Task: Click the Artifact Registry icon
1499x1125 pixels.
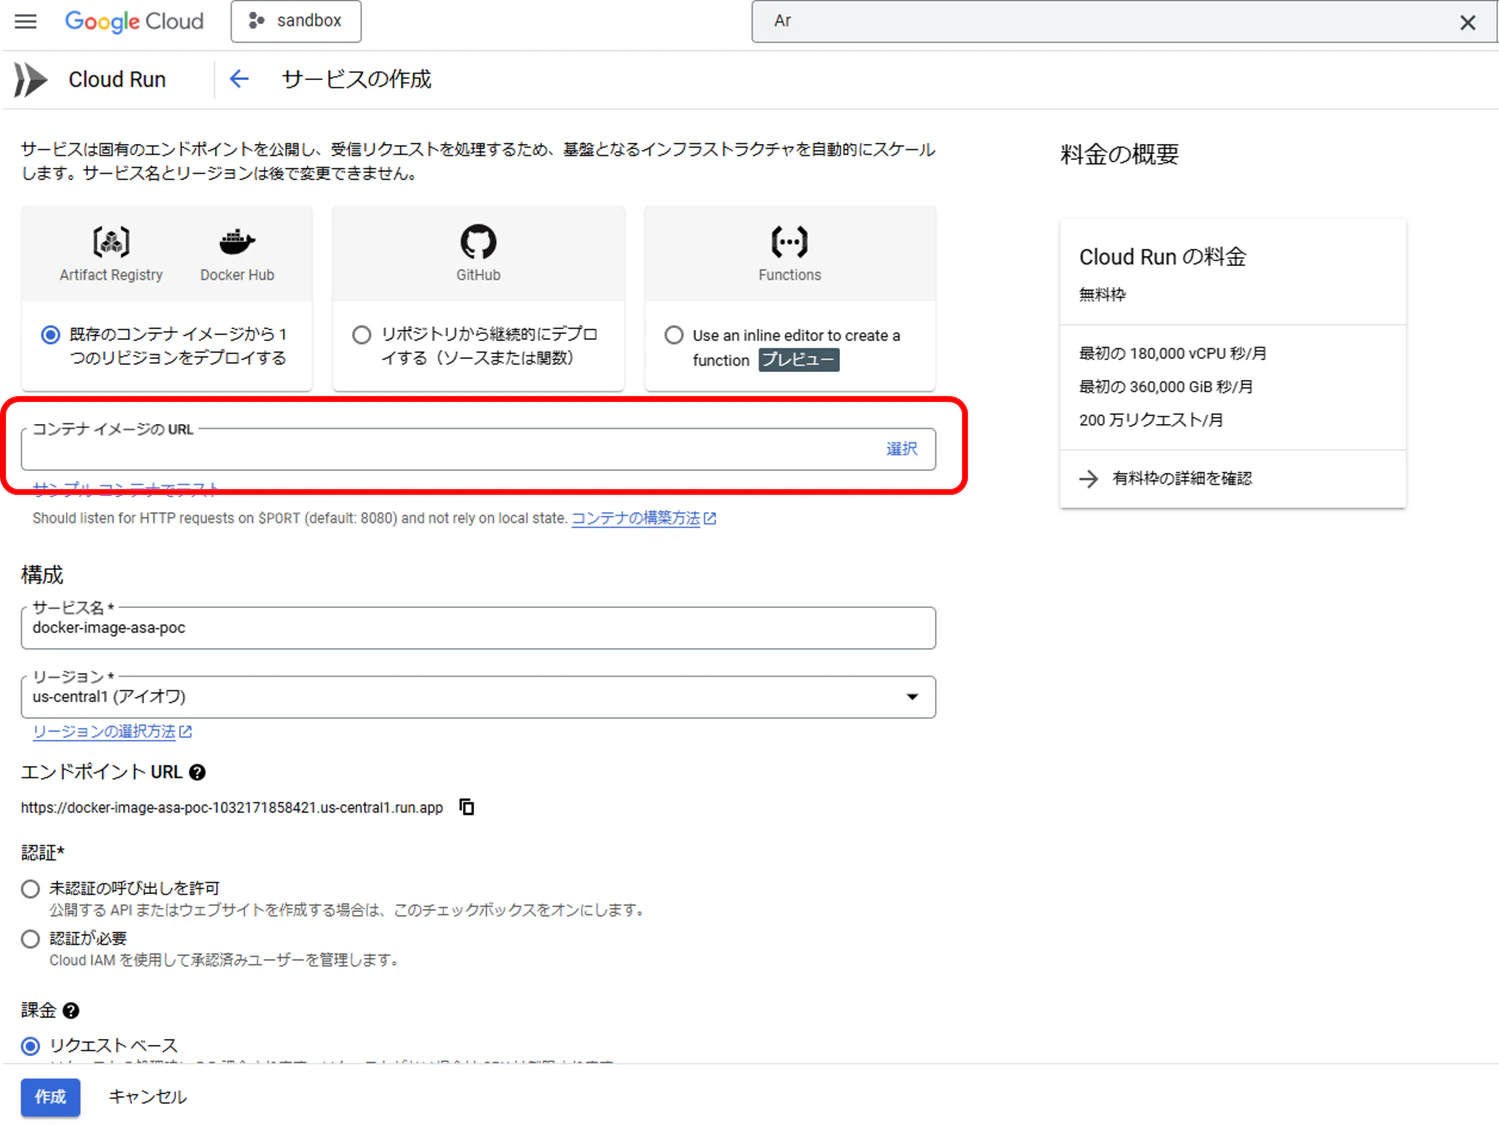Action: [111, 241]
